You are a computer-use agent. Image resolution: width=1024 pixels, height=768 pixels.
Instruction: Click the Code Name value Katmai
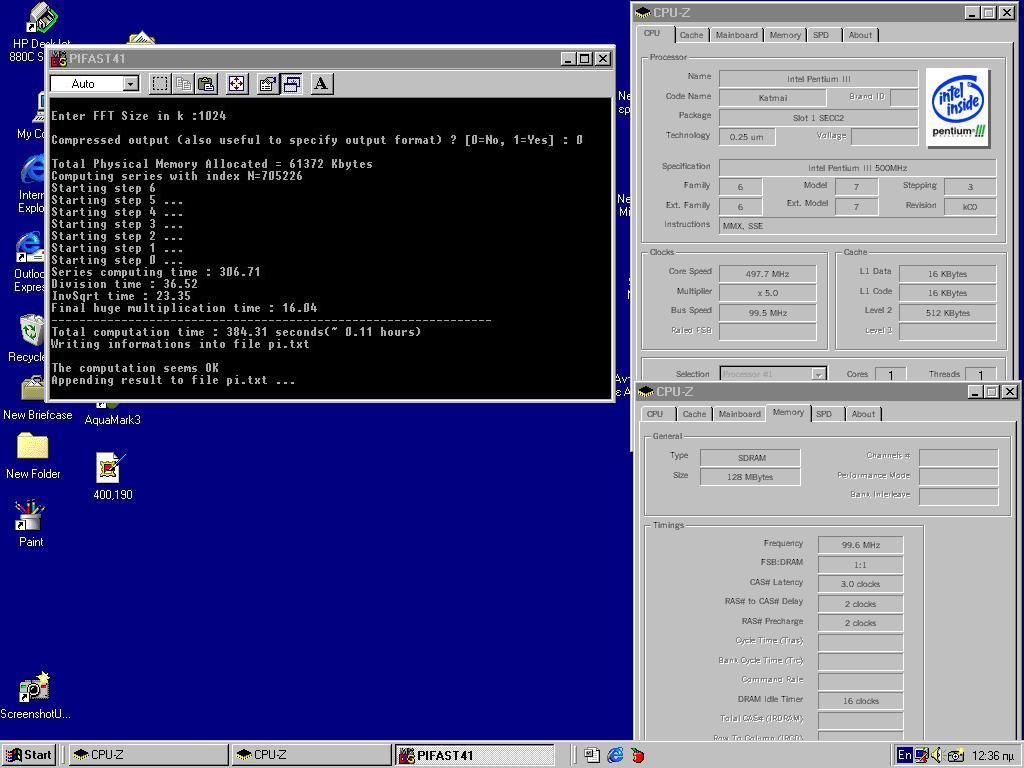[773, 98]
